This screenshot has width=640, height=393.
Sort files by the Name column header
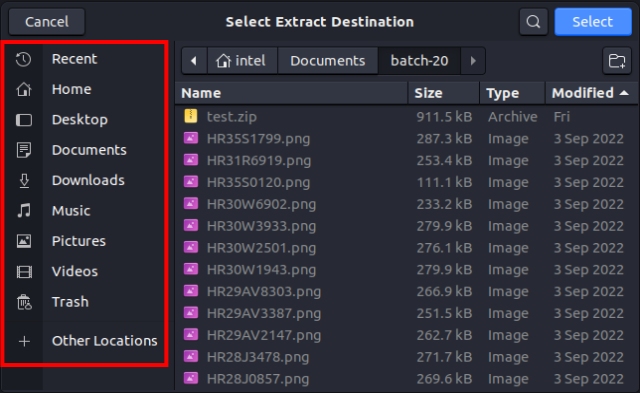tap(291, 93)
